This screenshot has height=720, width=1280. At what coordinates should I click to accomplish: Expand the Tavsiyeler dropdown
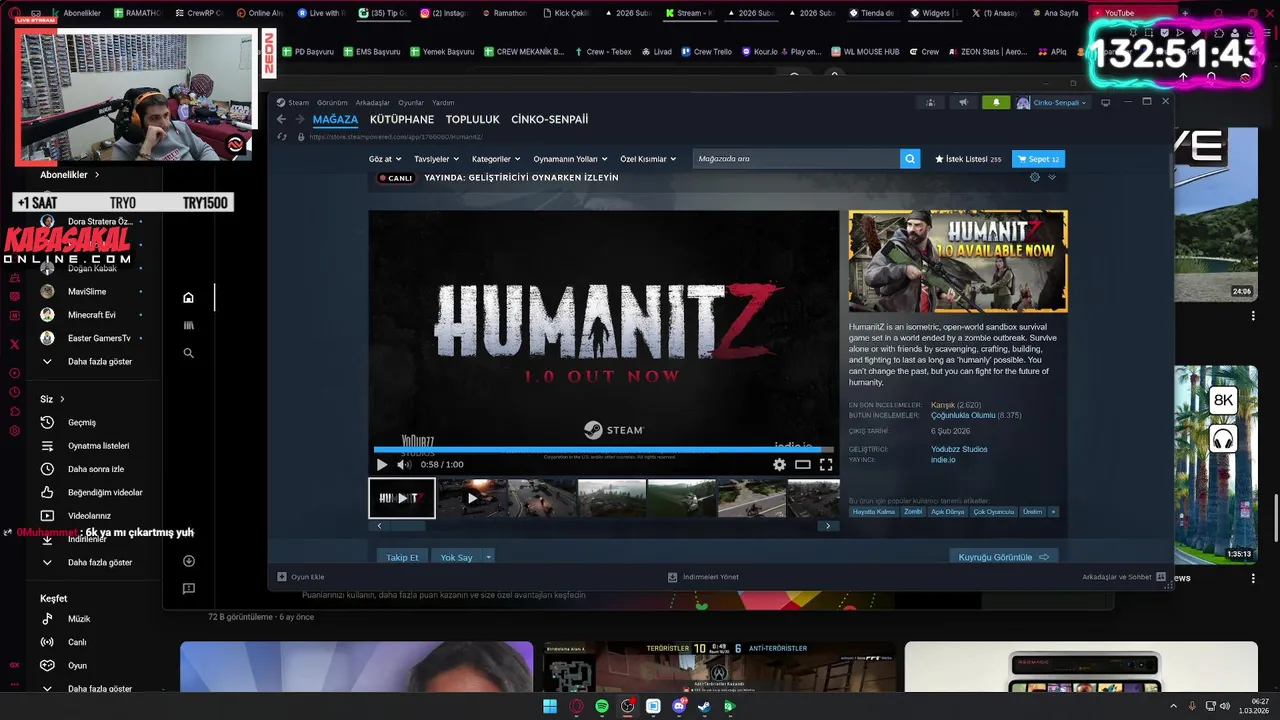tap(436, 159)
